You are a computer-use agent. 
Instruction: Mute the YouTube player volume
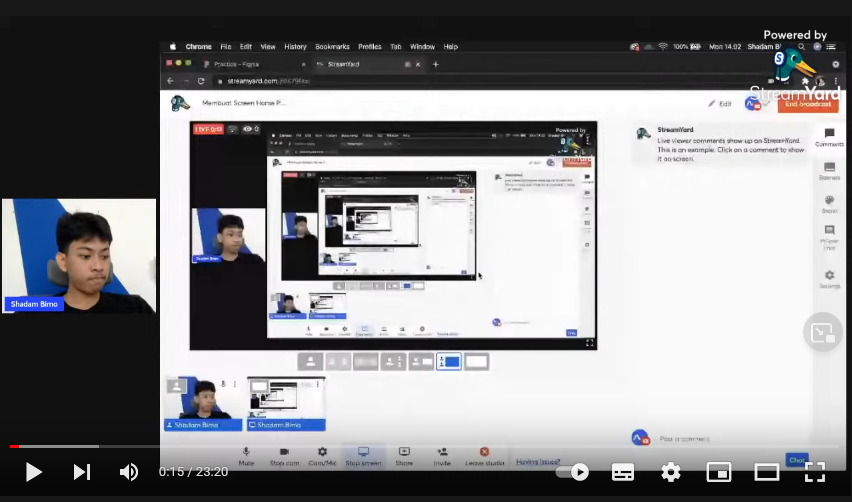point(129,472)
